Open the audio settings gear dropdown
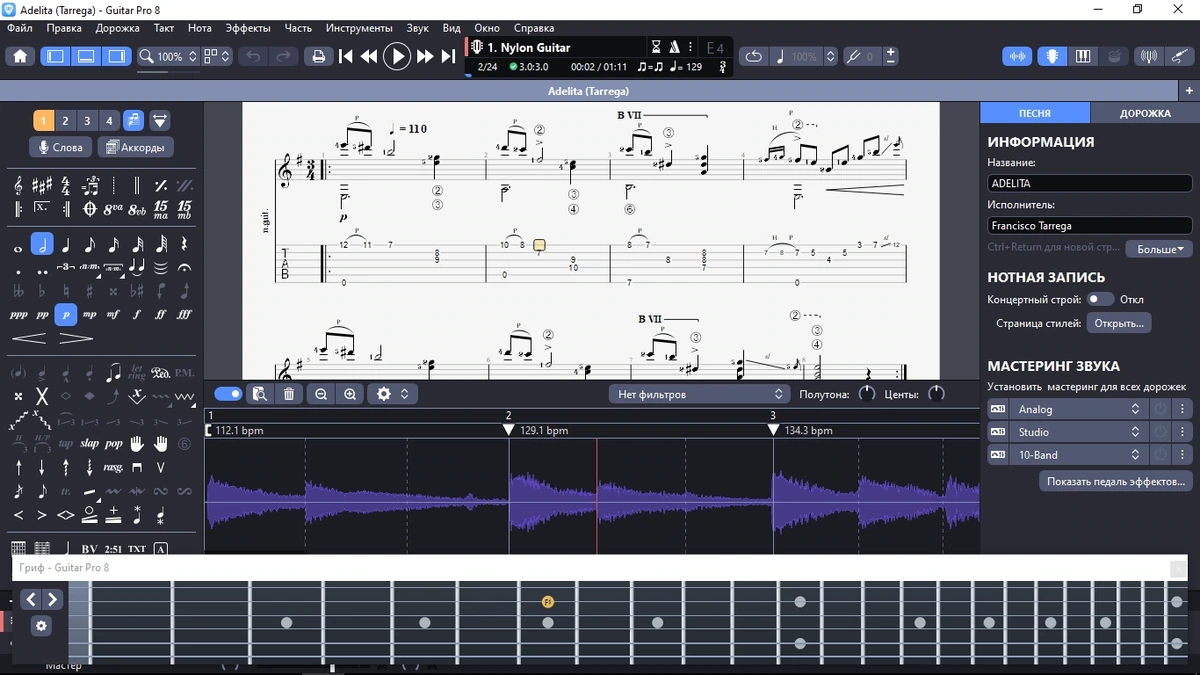 [391, 394]
